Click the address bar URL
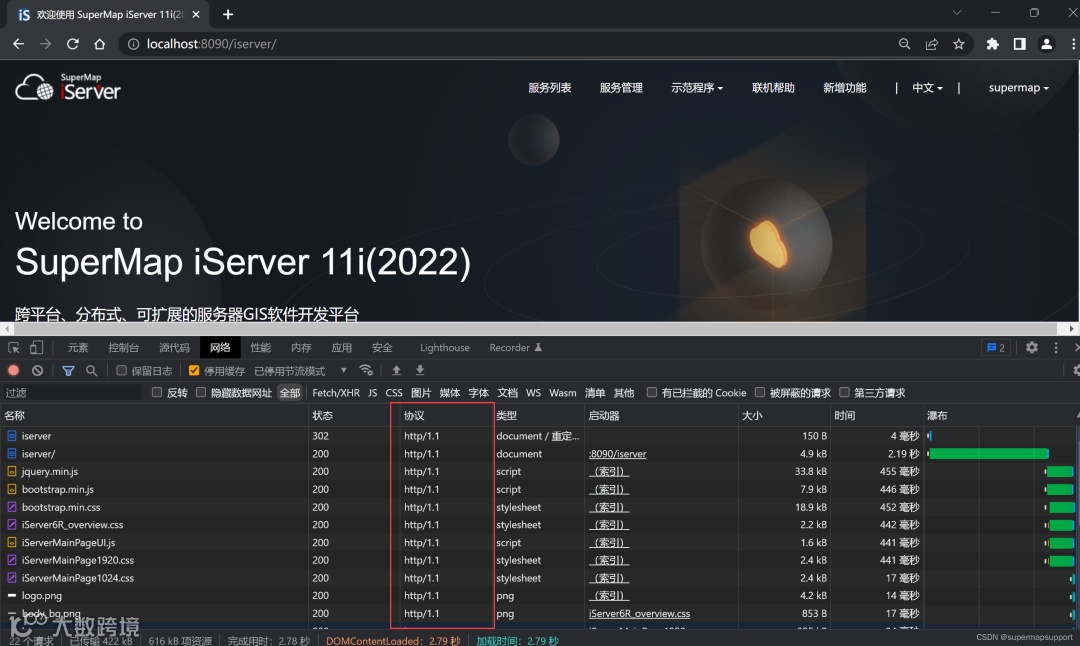This screenshot has height=646, width=1080. tap(211, 43)
